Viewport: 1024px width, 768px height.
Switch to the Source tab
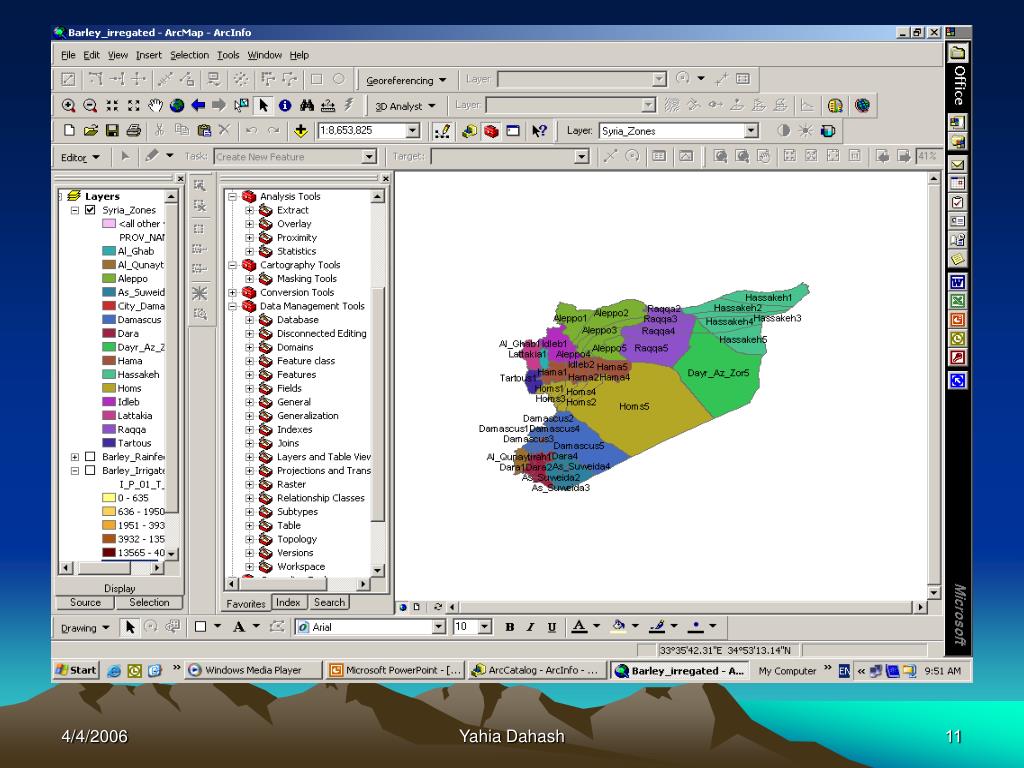[86, 602]
